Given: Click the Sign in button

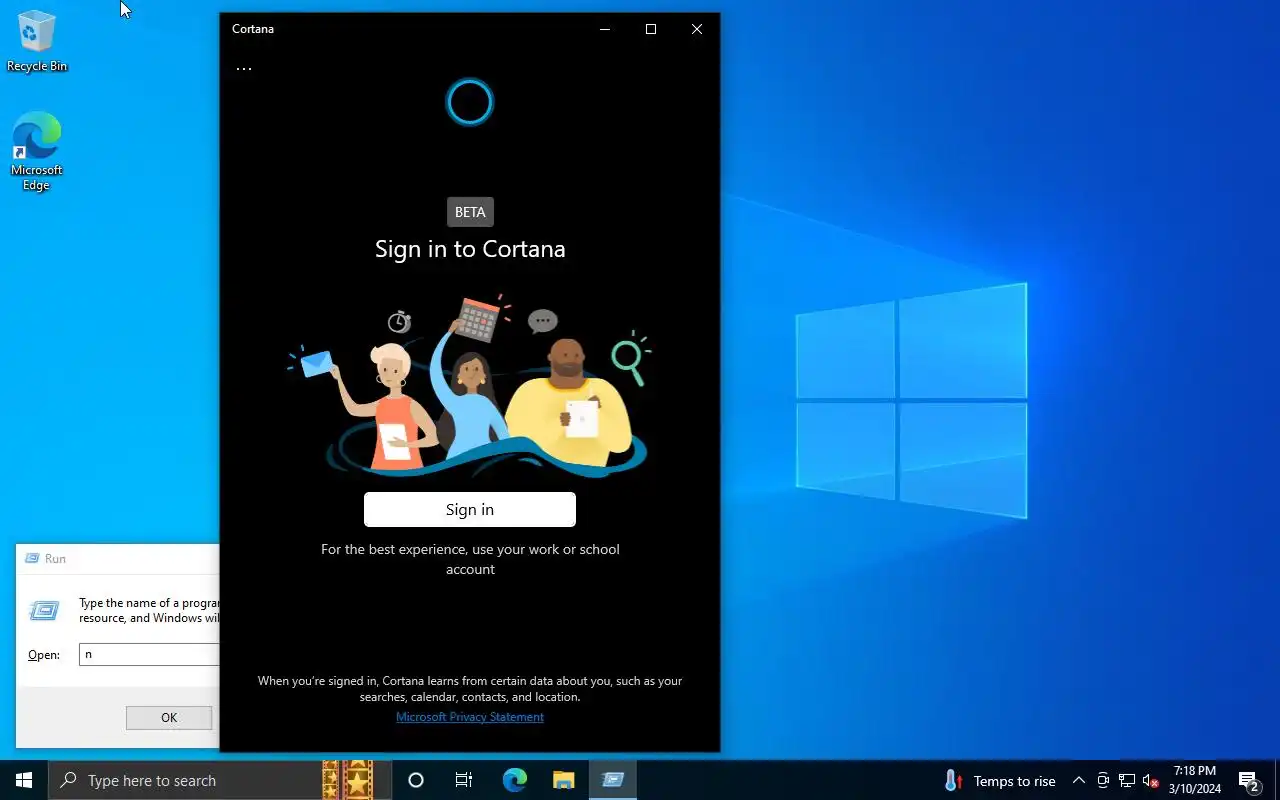Looking at the screenshot, I should tap(470, 510).
